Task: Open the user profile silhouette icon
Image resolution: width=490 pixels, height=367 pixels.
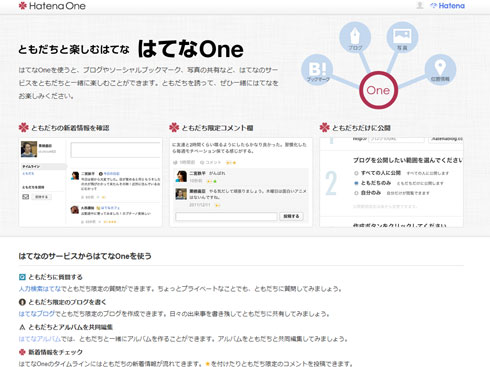Action: [420, 5]
